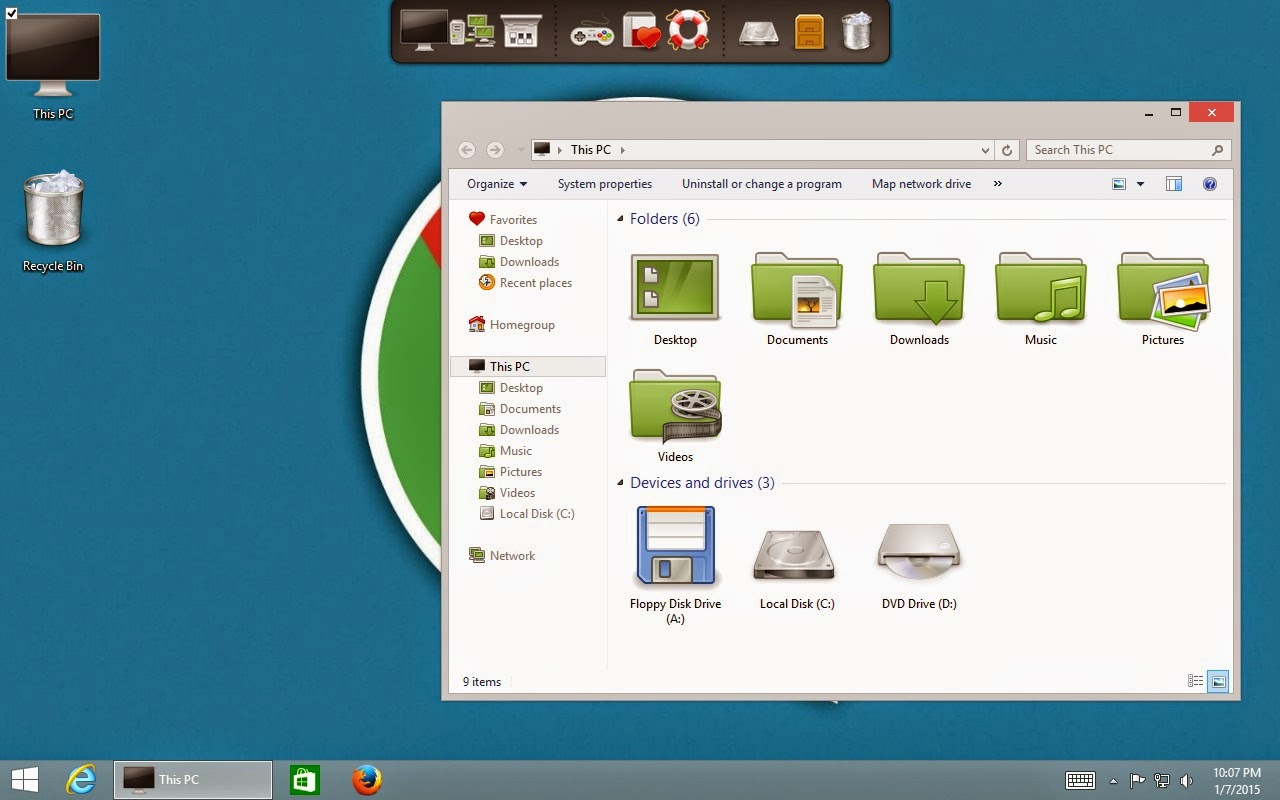Select the Videos folder icon
Screen dimensions: 1280x800
point(675,405)
